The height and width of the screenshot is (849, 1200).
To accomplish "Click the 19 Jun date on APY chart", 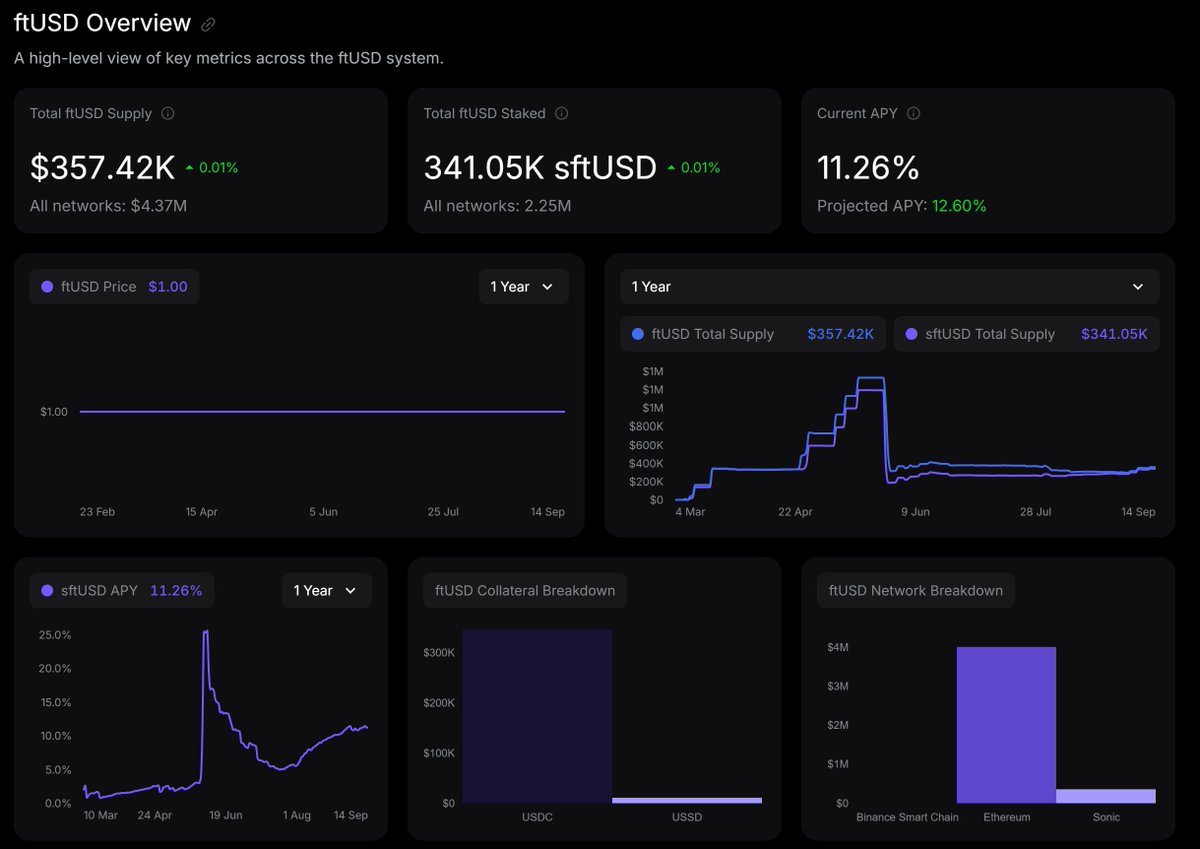I will (x=225, y=816).
